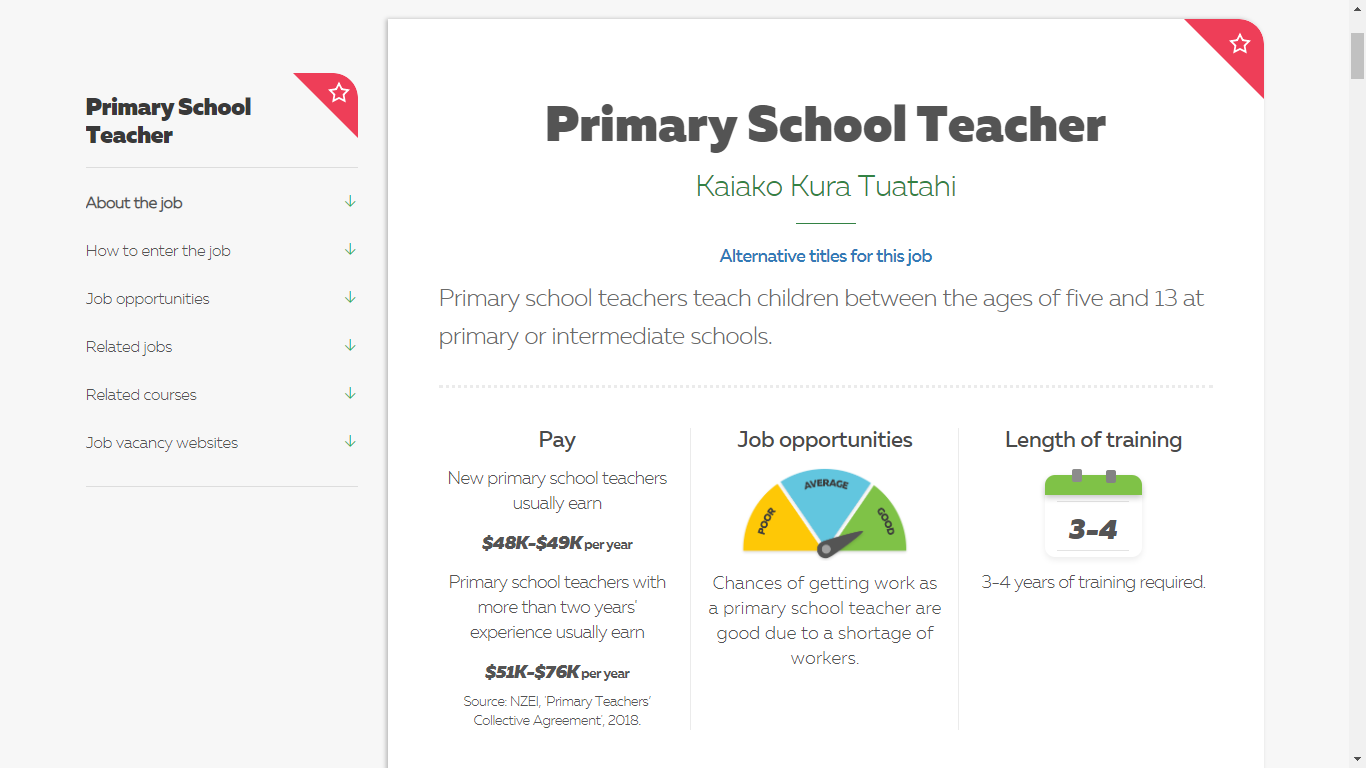Expand the Job opportunities sidebar arrow
Screen dimensions: 1366x768
[x=350, y=298]
